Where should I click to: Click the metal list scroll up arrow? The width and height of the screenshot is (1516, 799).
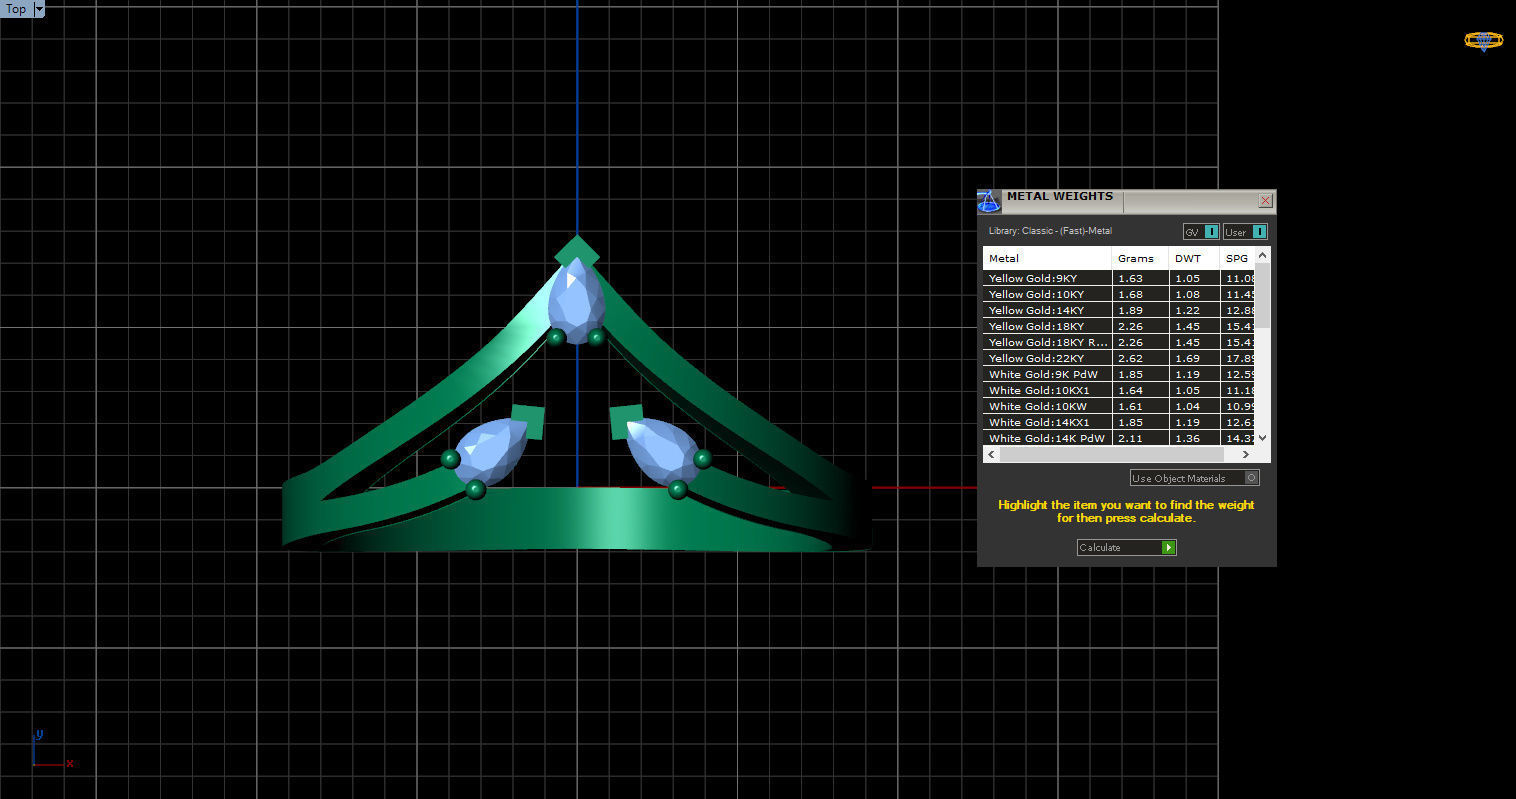coord(1262,255)
